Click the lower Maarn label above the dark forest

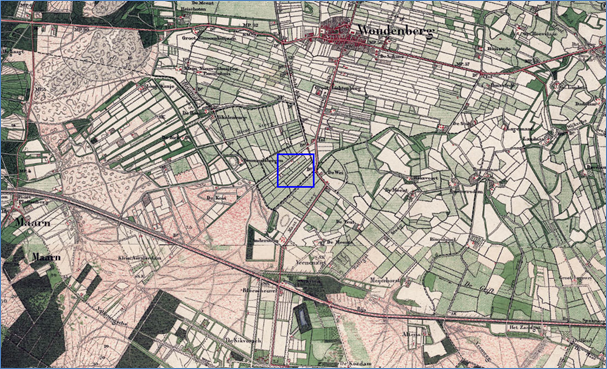point(46,256)
